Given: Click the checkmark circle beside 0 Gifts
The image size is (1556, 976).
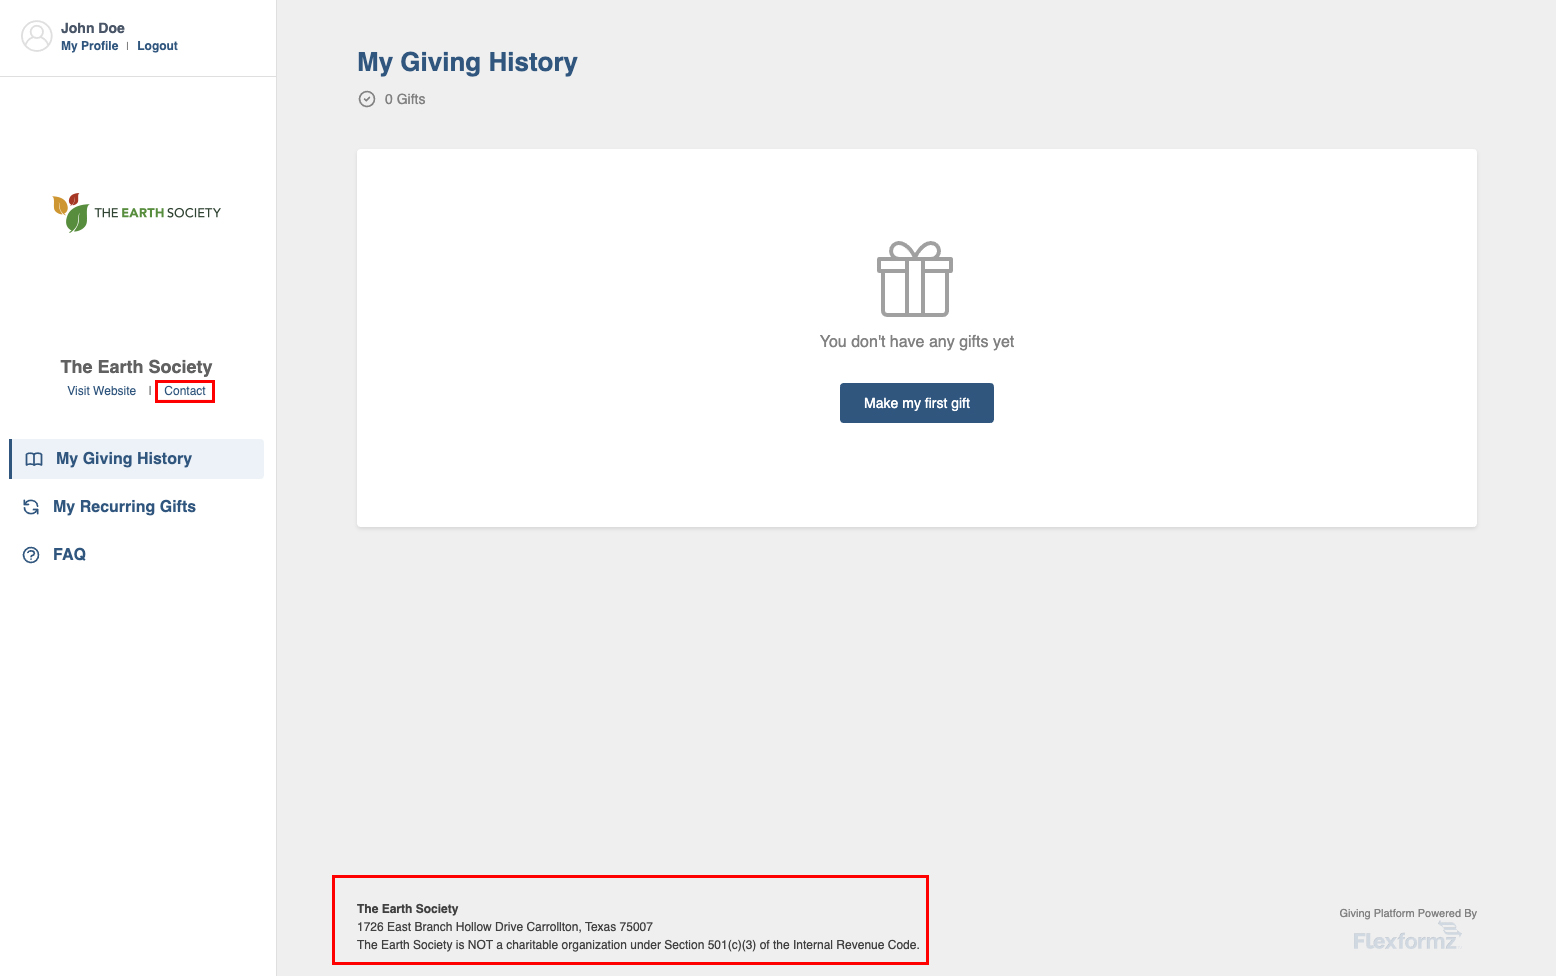Looking at the screenshot, I should [x=367, y=98].
